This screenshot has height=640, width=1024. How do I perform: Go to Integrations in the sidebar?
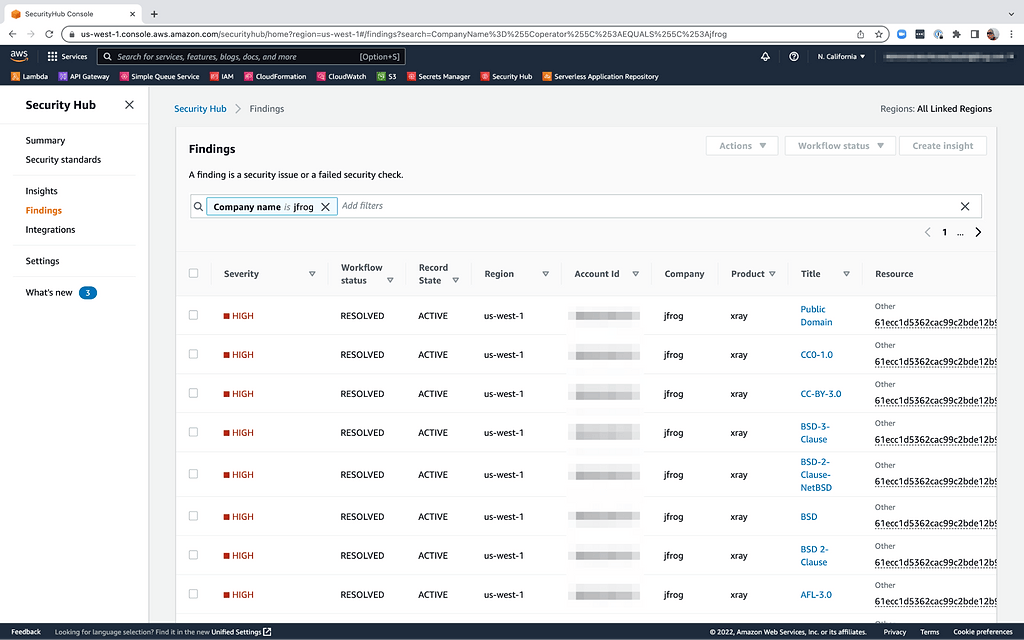click(50, 230)
